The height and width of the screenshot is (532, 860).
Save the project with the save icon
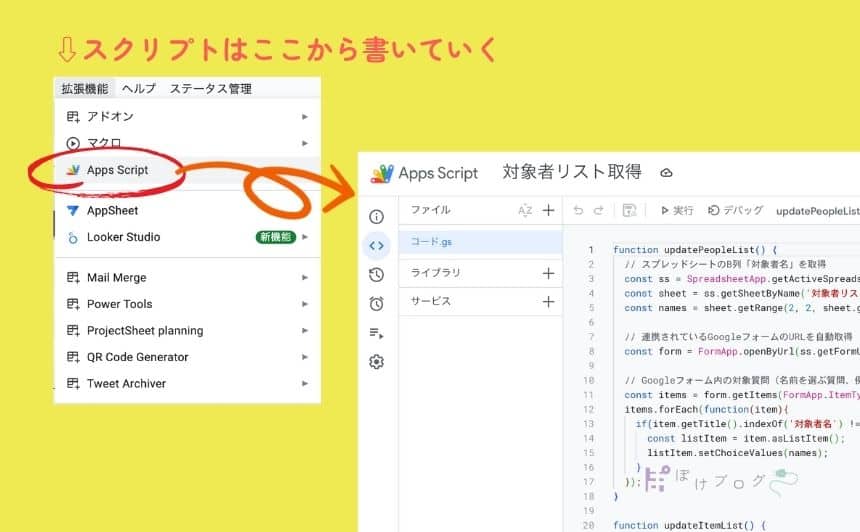tap(630, 210)
